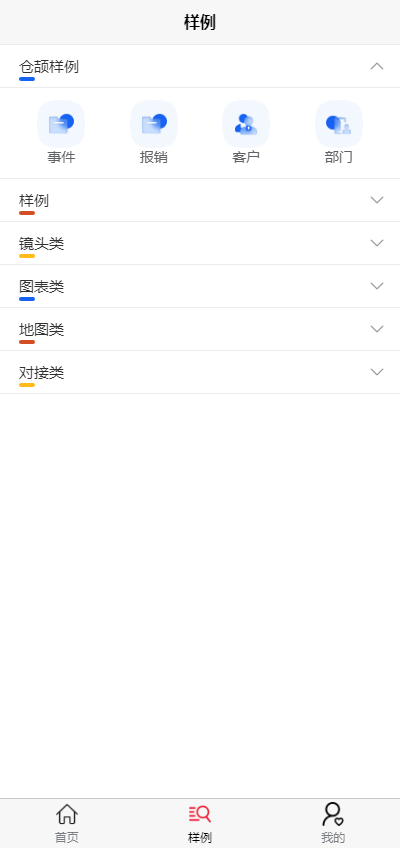Click the 地图类 section title

[x=42, y=330]
